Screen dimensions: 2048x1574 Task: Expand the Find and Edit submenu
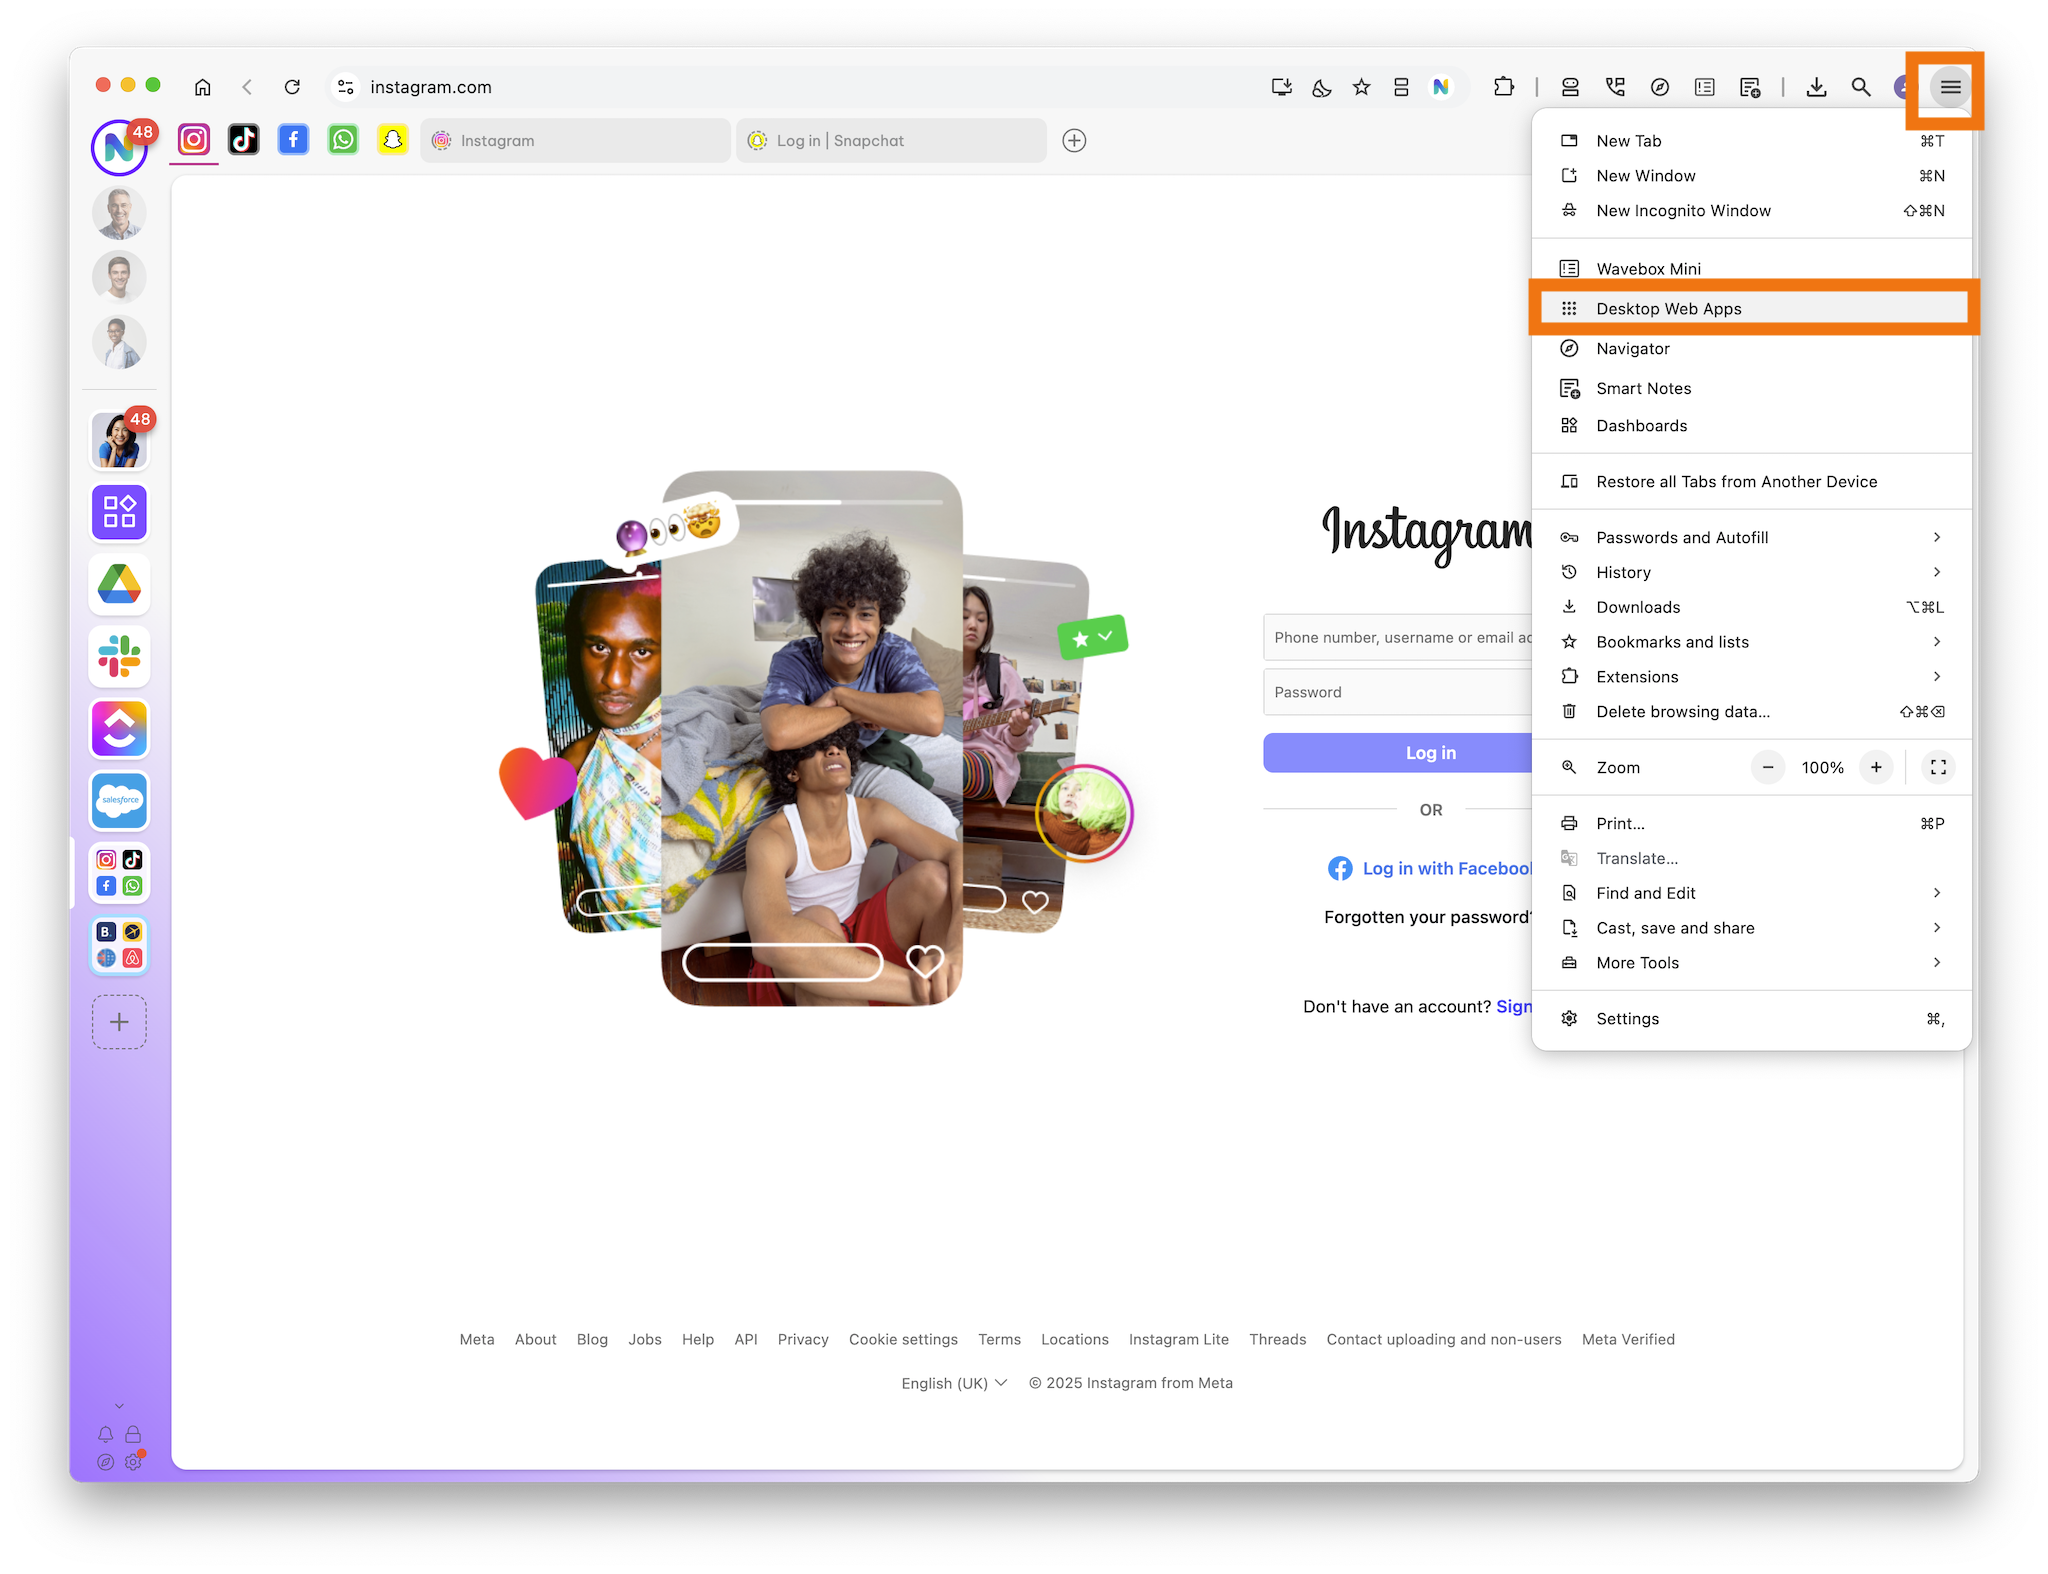click(x=1752, y=893)
